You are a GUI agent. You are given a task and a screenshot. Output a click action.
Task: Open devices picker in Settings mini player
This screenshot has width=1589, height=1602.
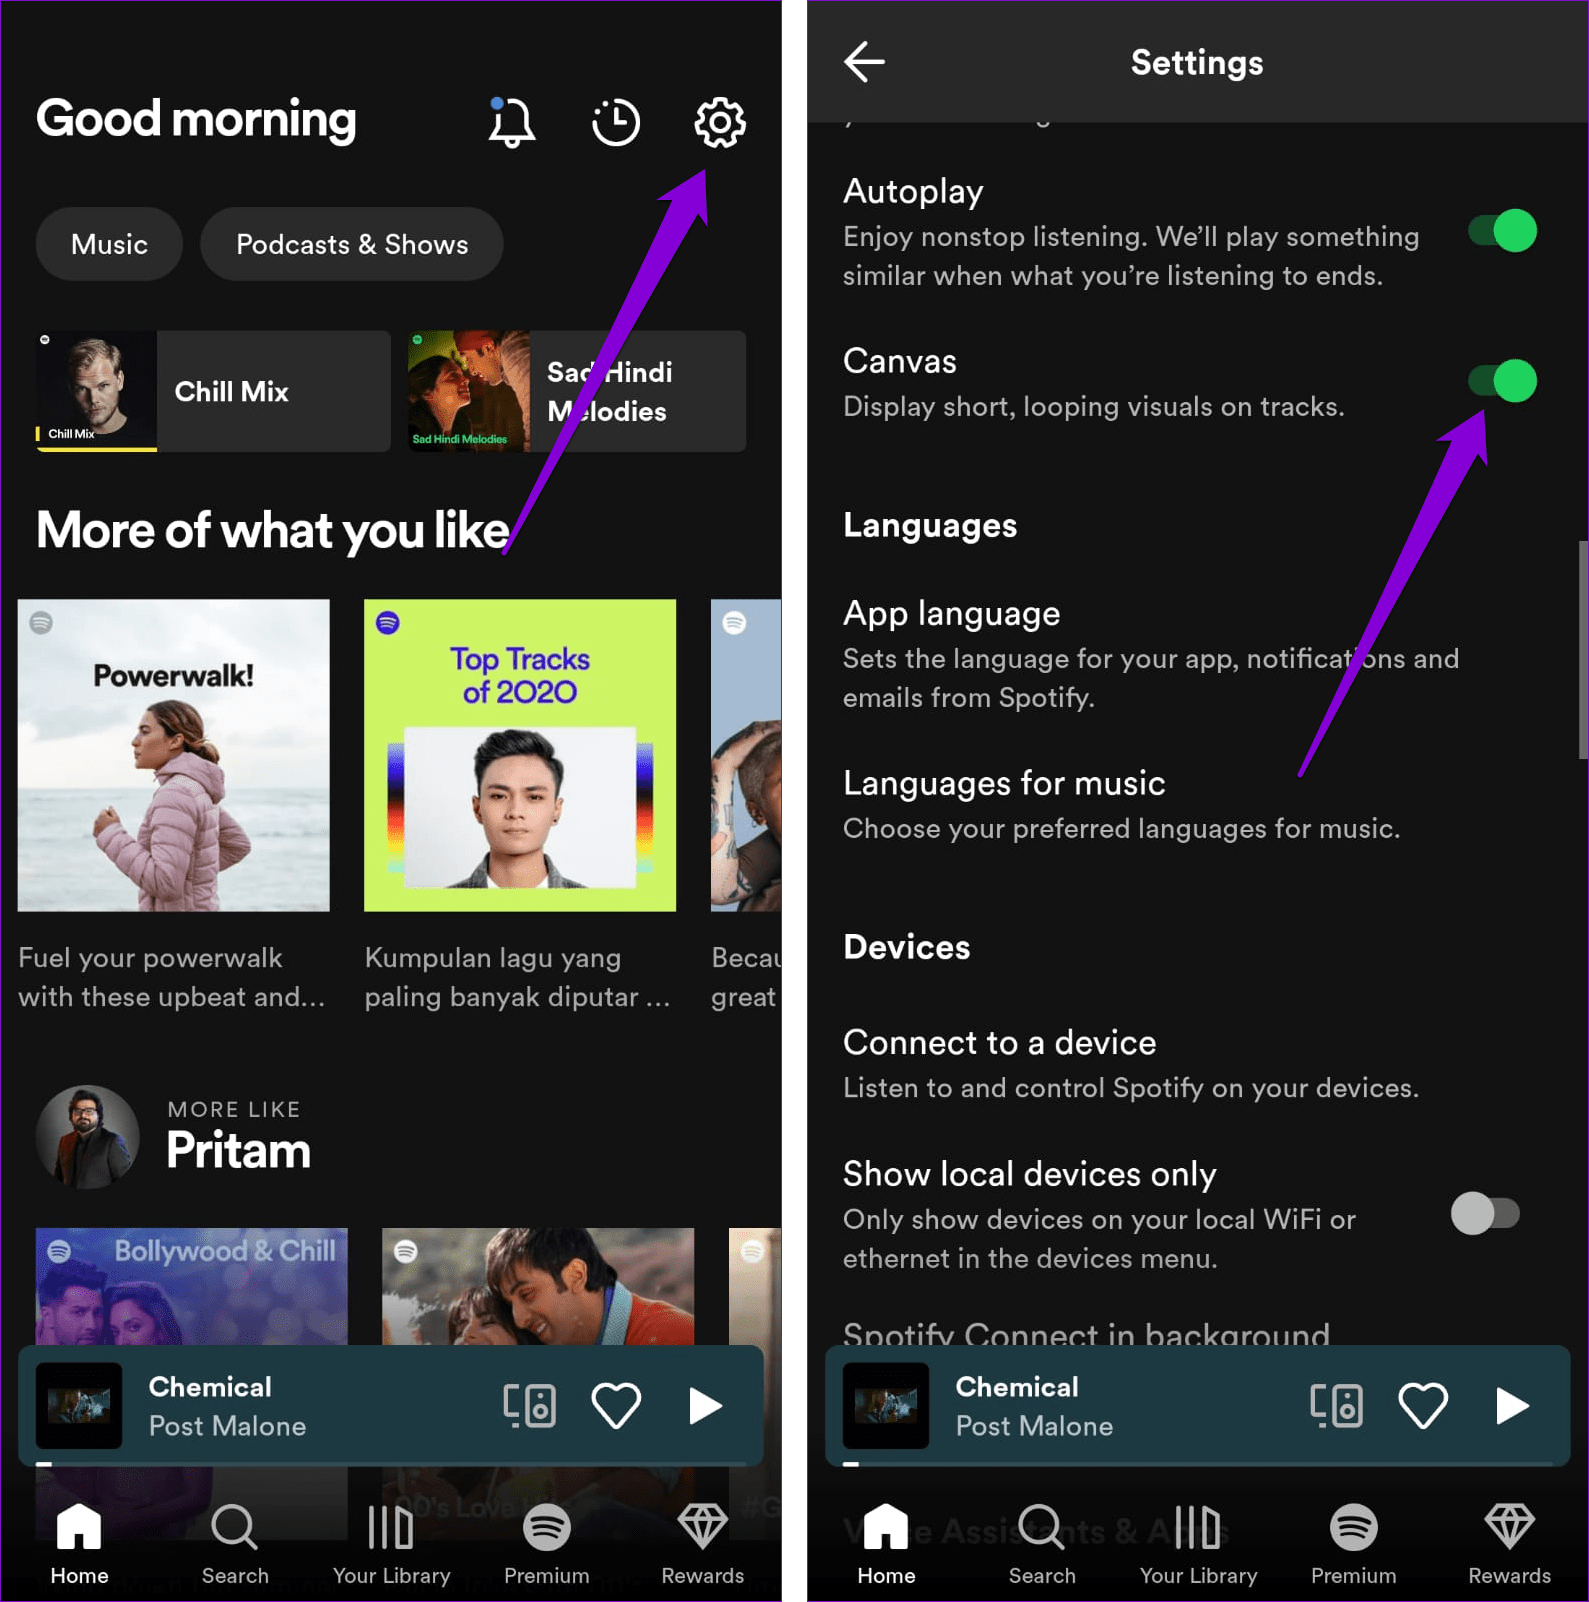(x=1336, y=1405)
